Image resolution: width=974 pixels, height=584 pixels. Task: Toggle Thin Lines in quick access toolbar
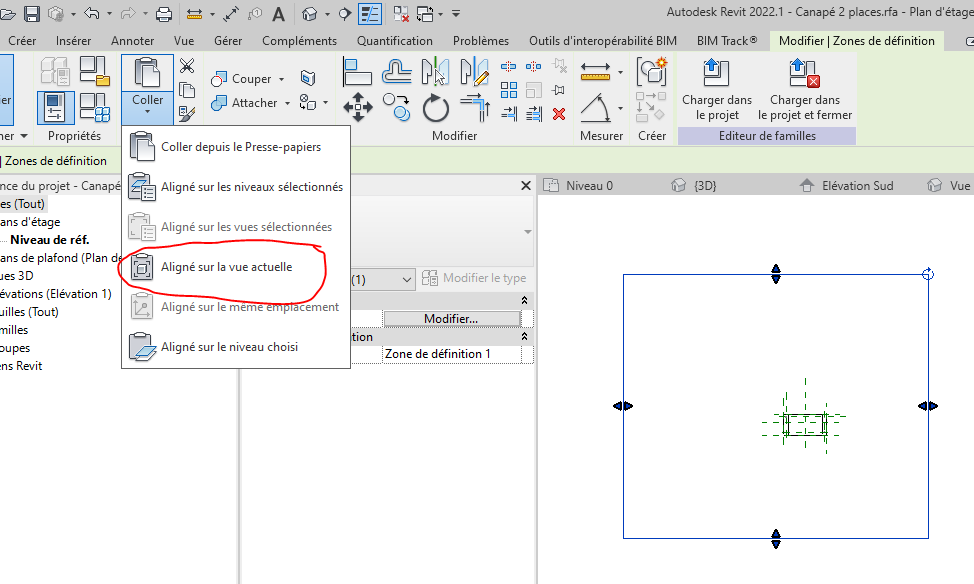point(370,14)
